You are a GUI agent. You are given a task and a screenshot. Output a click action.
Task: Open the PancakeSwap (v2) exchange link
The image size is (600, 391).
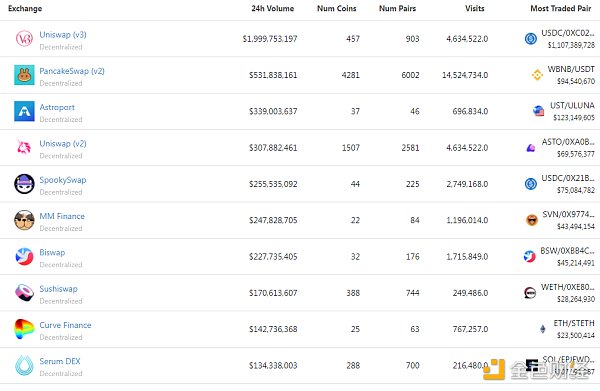(x=72, y=71)
